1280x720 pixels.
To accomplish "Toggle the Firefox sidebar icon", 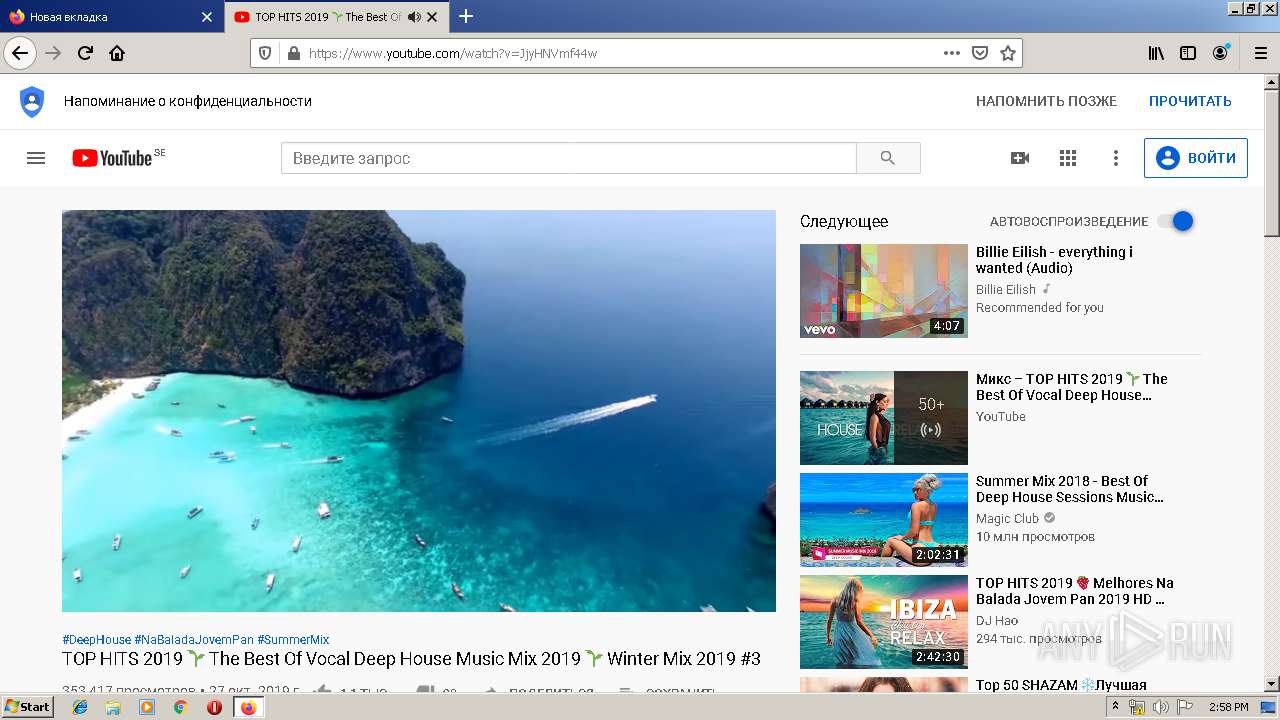I will point(1188,53).
